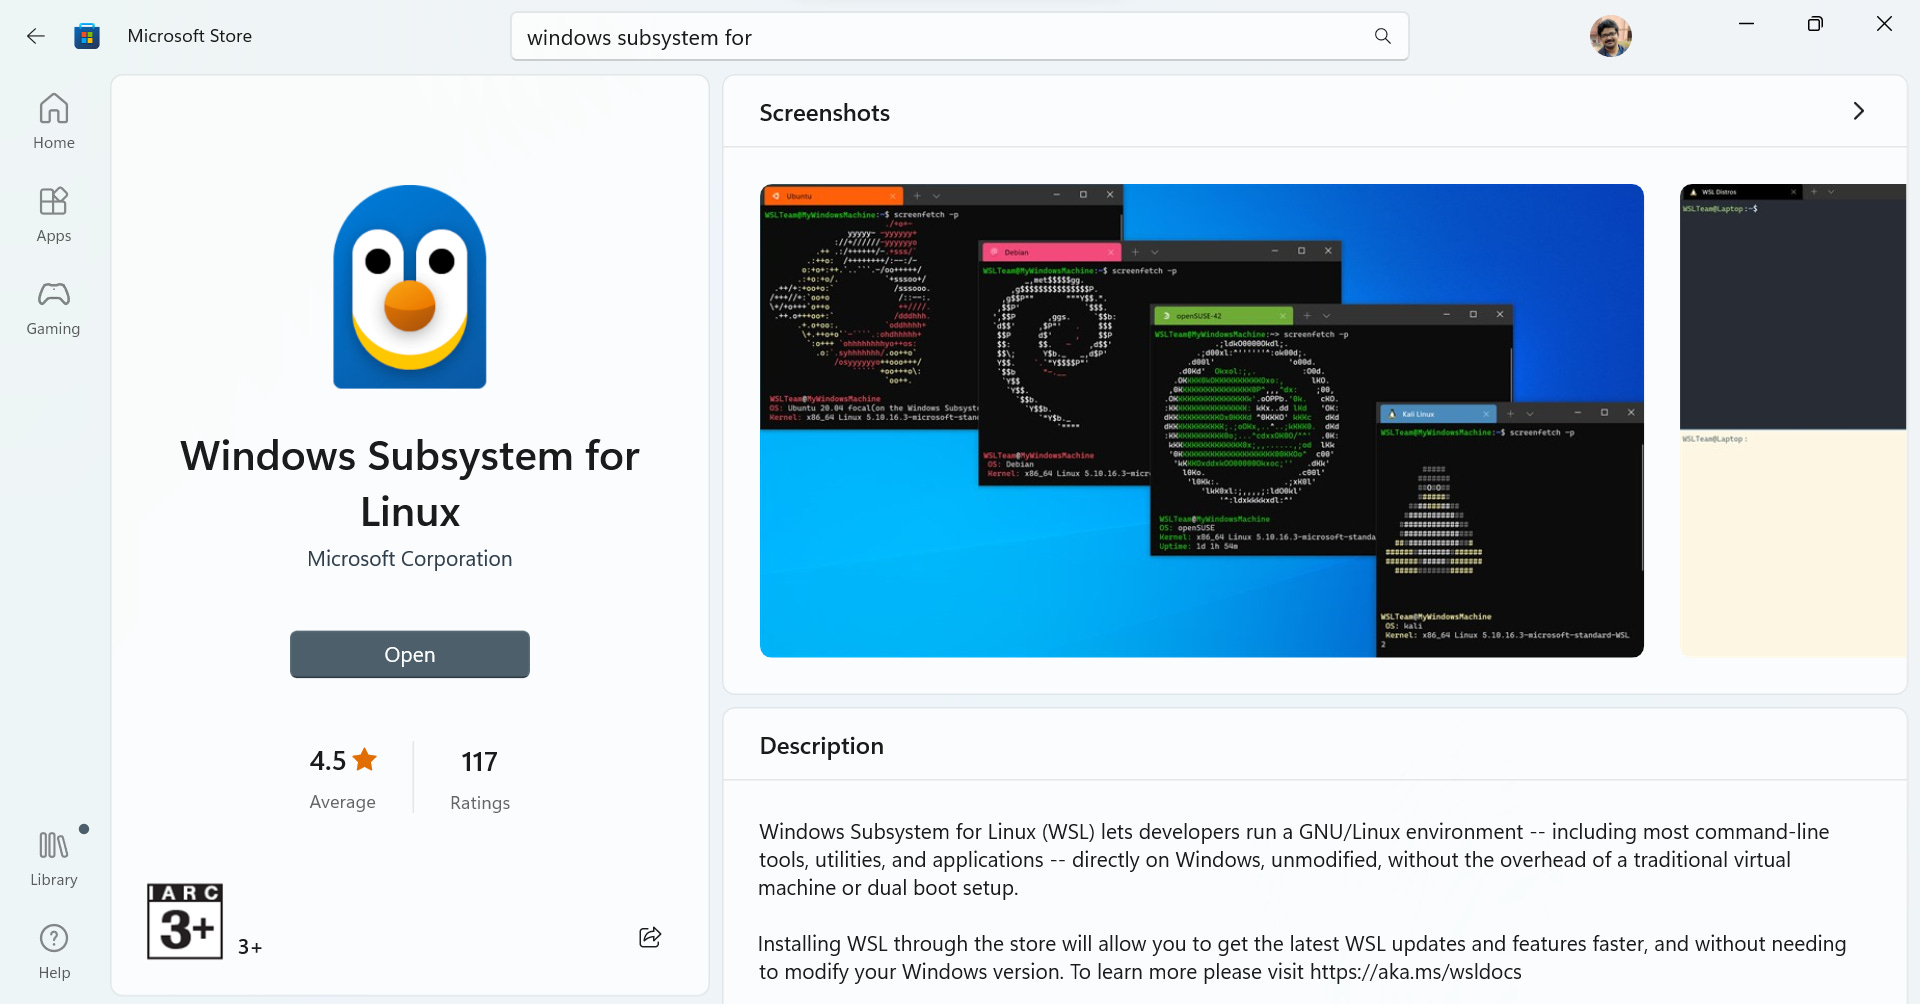Click the 4.5 star rating
This screenshot has height=1004, width=1920.
342,760
